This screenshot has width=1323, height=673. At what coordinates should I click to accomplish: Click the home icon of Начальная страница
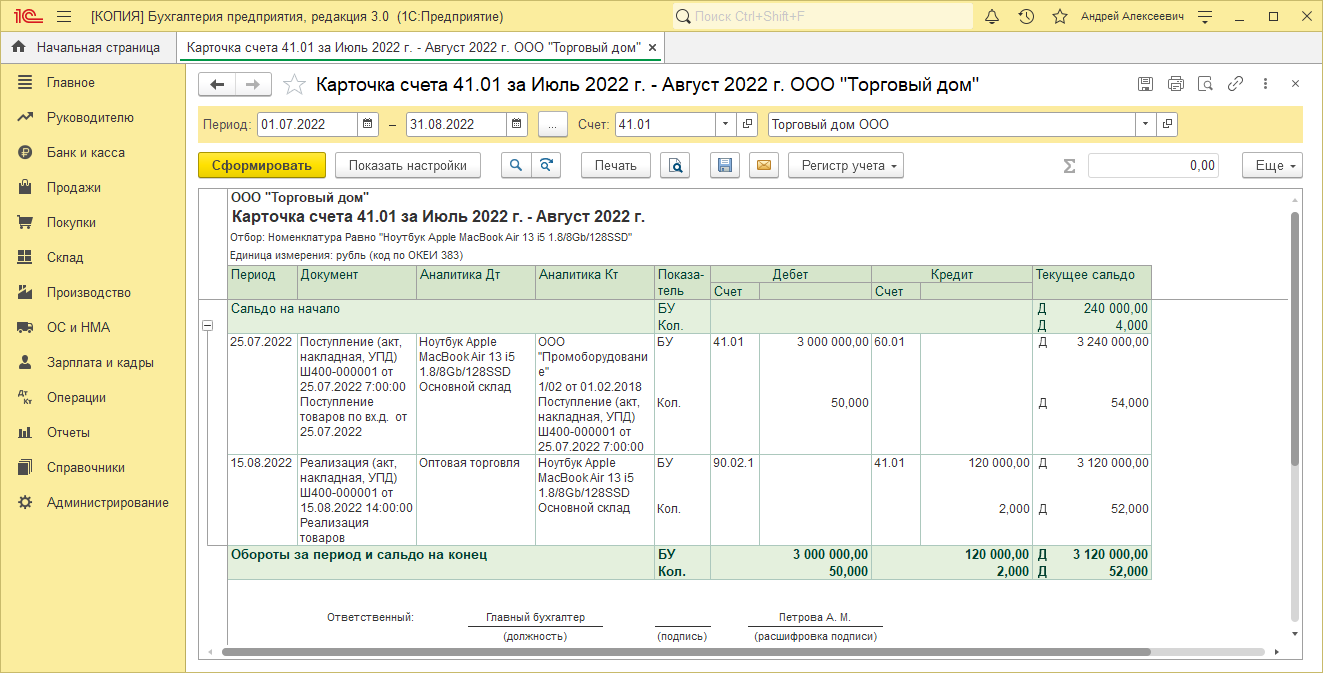pos(18,47)
